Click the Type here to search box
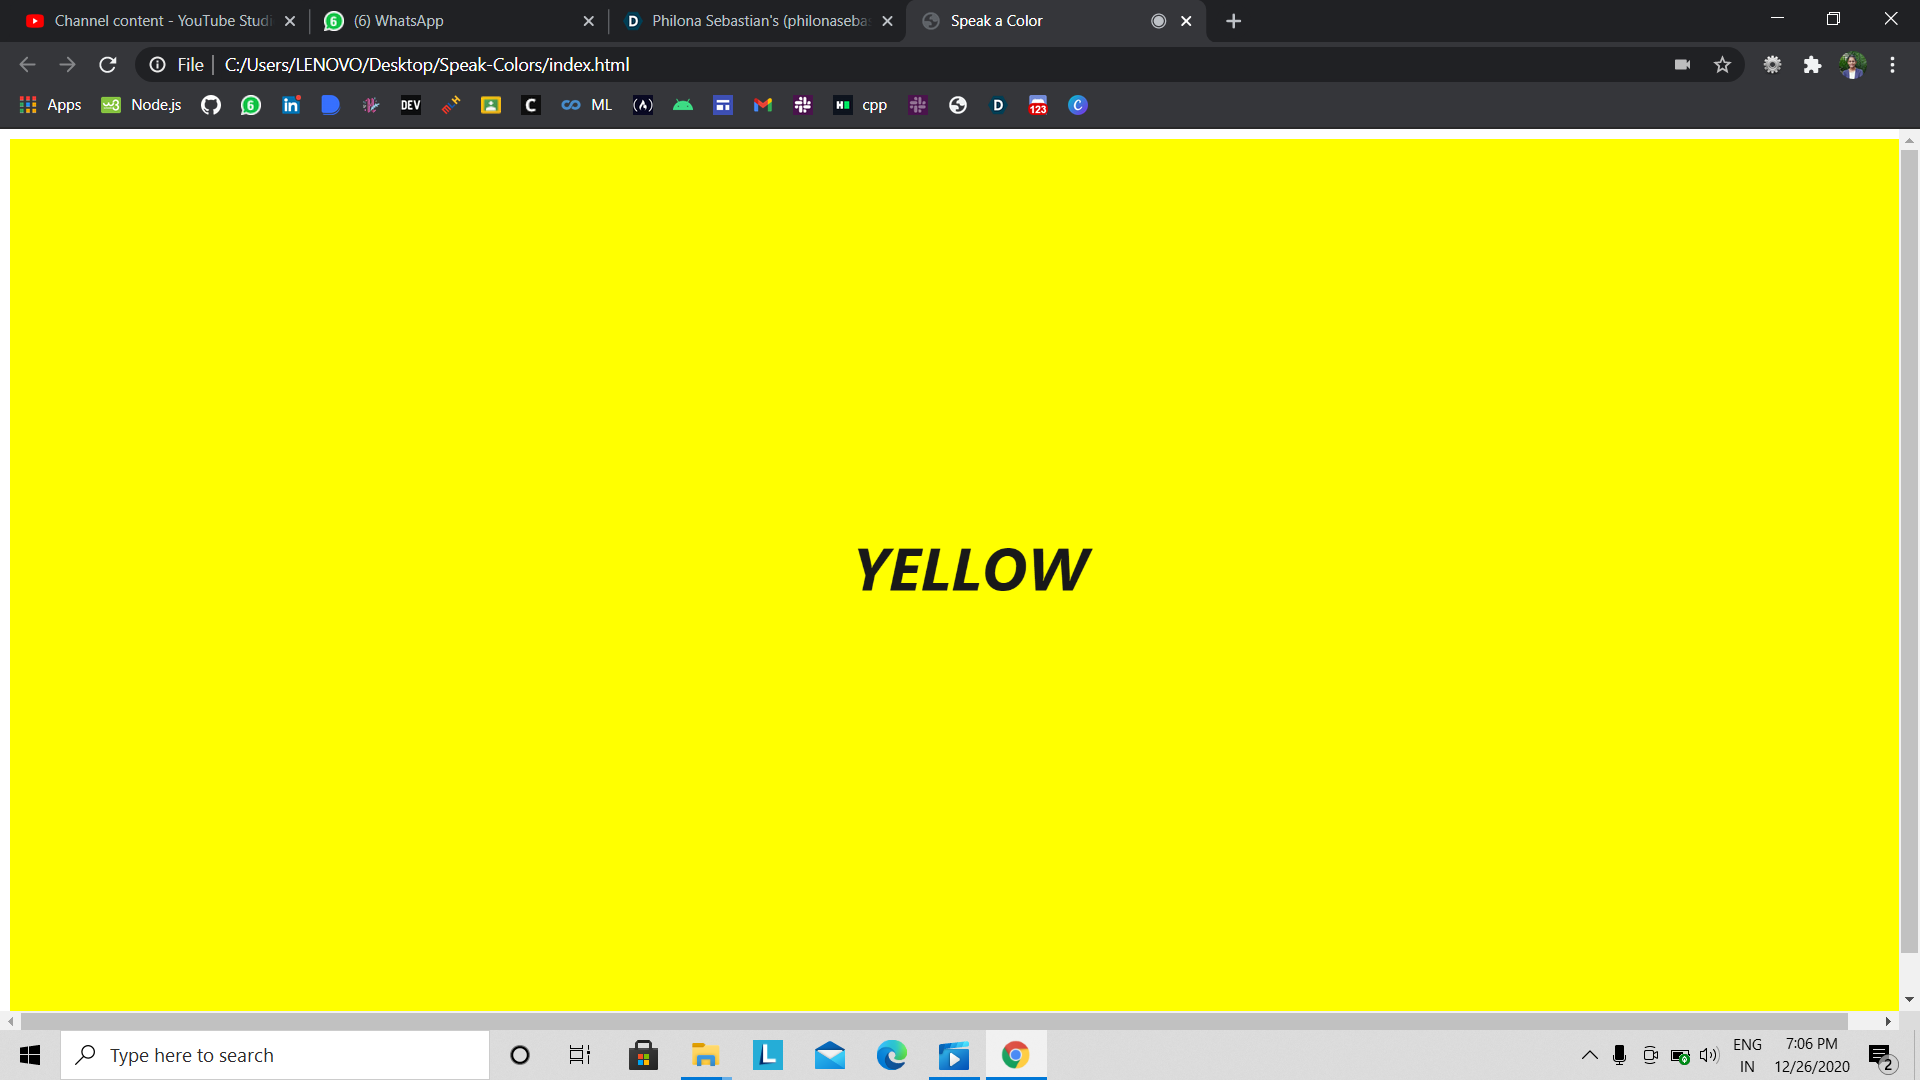Screen dimensions: 1920x1080 click(275, 1055)
